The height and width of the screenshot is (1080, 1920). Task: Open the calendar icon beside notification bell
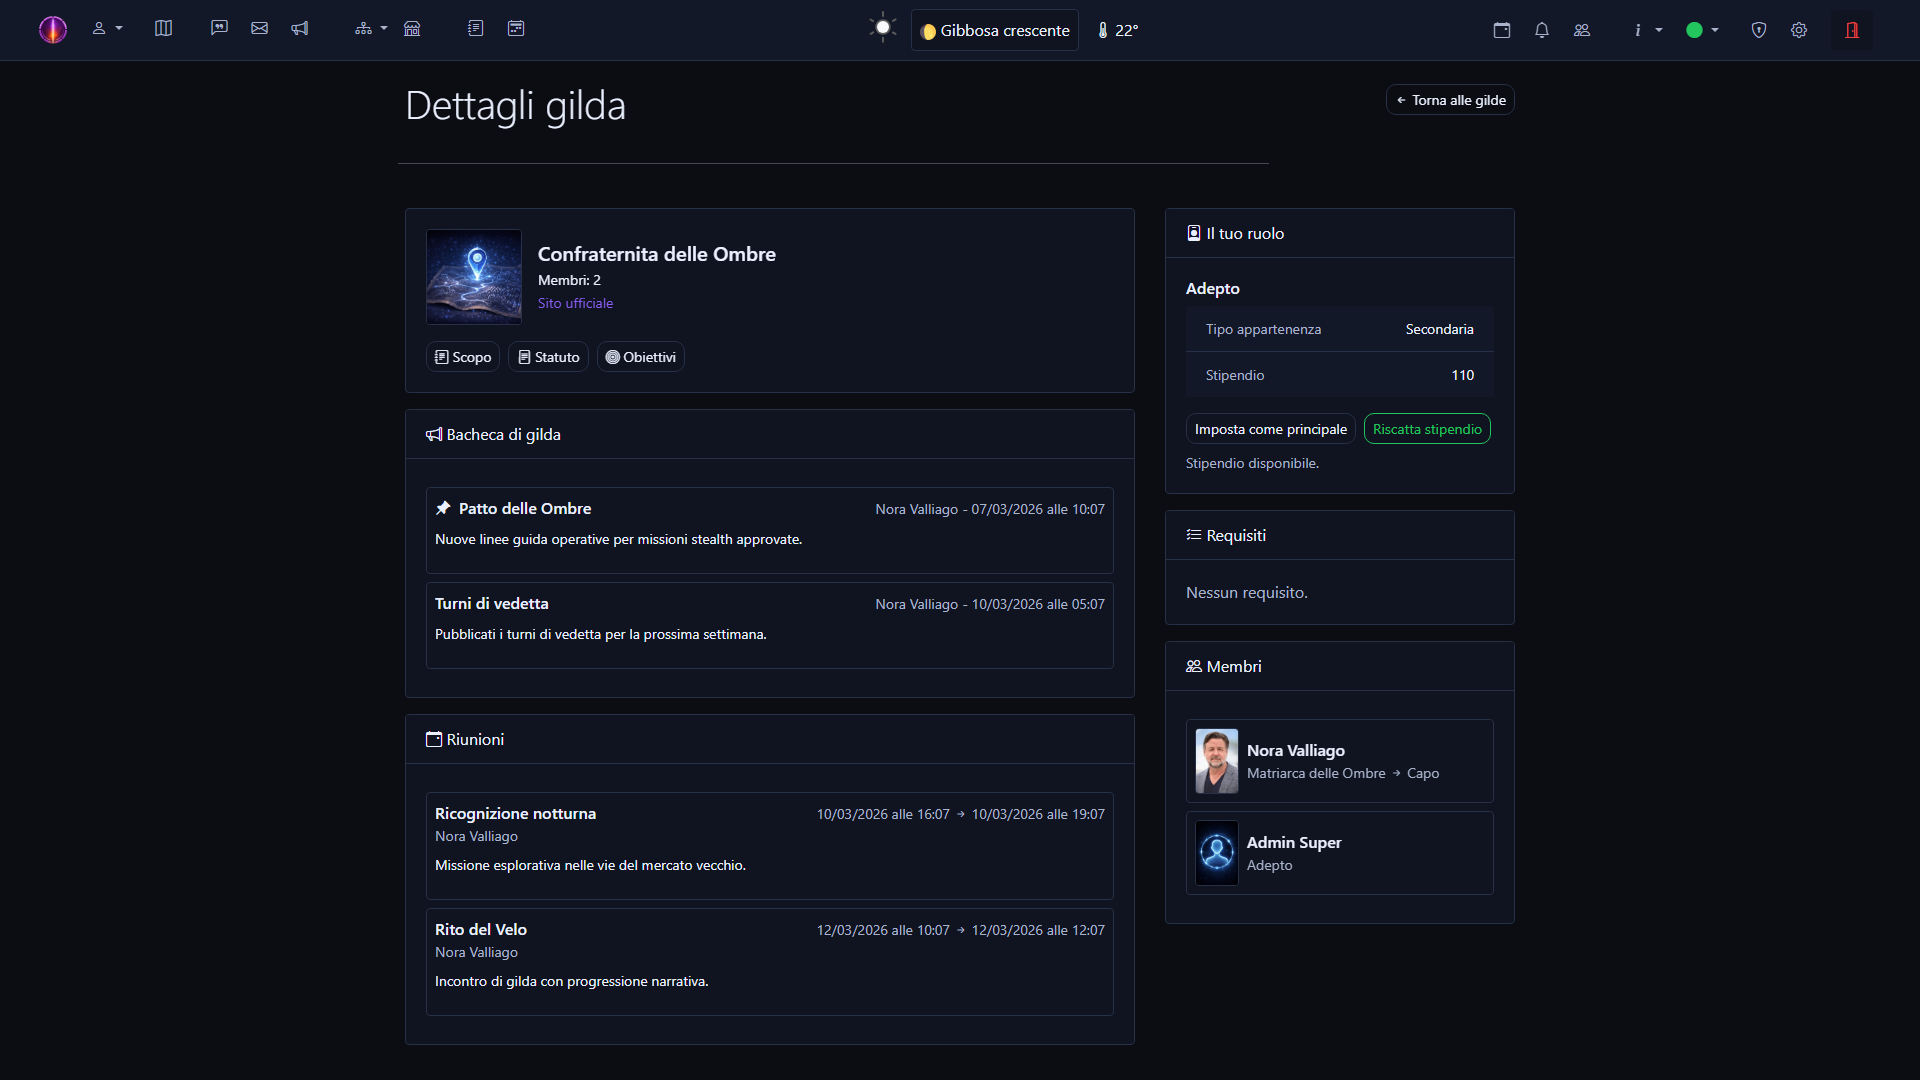[1502, 30]
